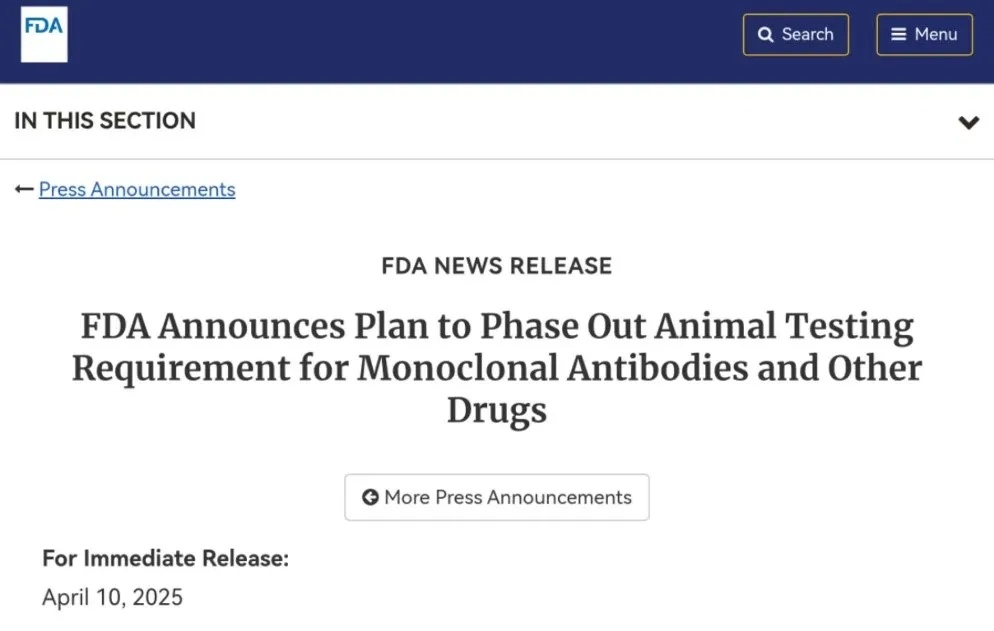This screenshot has width=994, height=631.
Task: Click the More Press Announcements button
Action: [497, 497]
